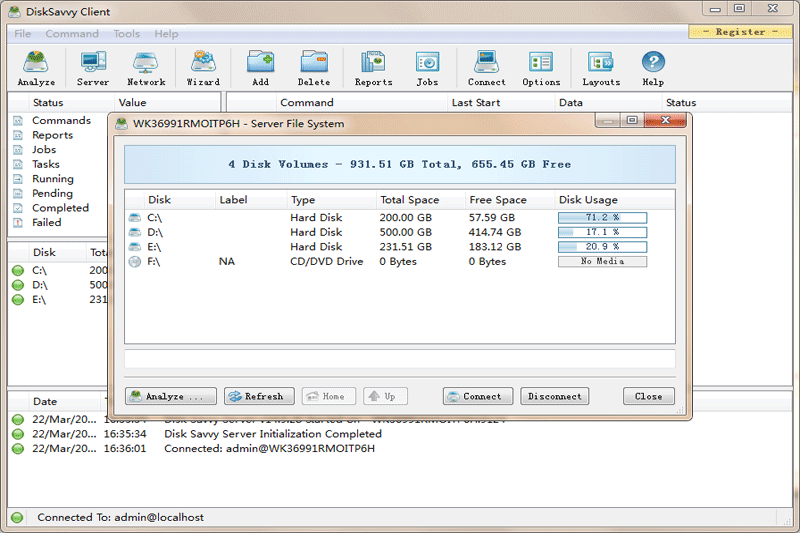Click the Register button

[740, 32]
